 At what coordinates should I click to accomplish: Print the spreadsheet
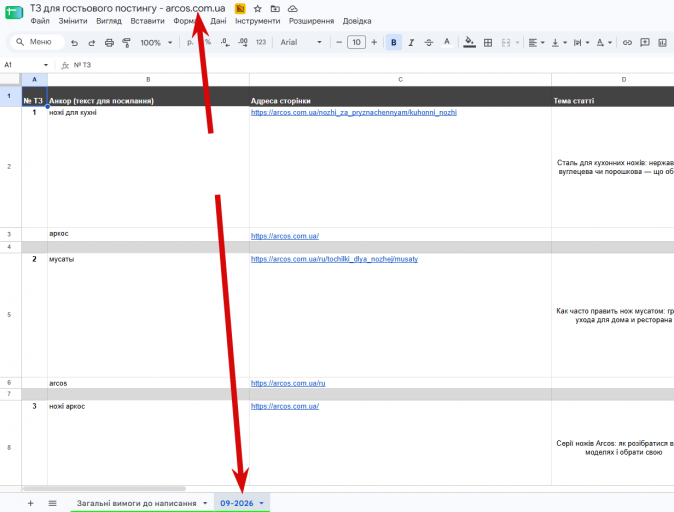tap(109, 42)
